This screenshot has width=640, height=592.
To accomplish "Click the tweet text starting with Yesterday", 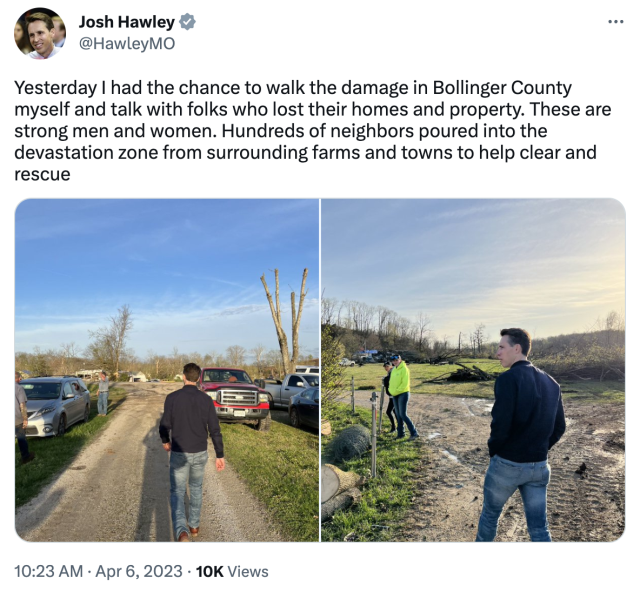I will coord(313,131).
